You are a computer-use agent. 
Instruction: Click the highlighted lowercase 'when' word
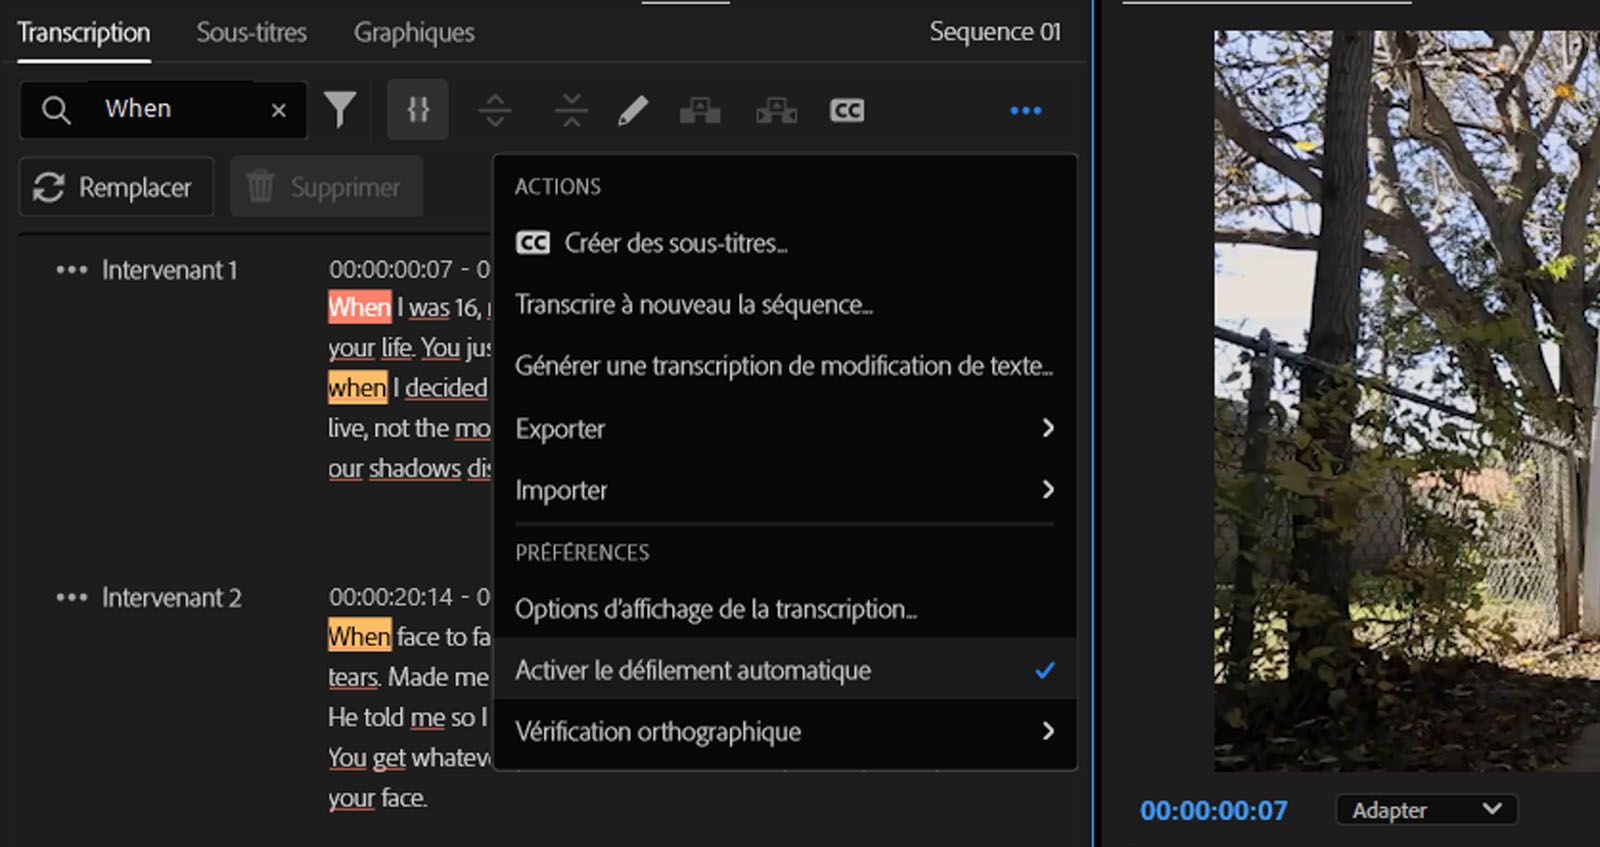pyautogui.click(x=357, y=387)
